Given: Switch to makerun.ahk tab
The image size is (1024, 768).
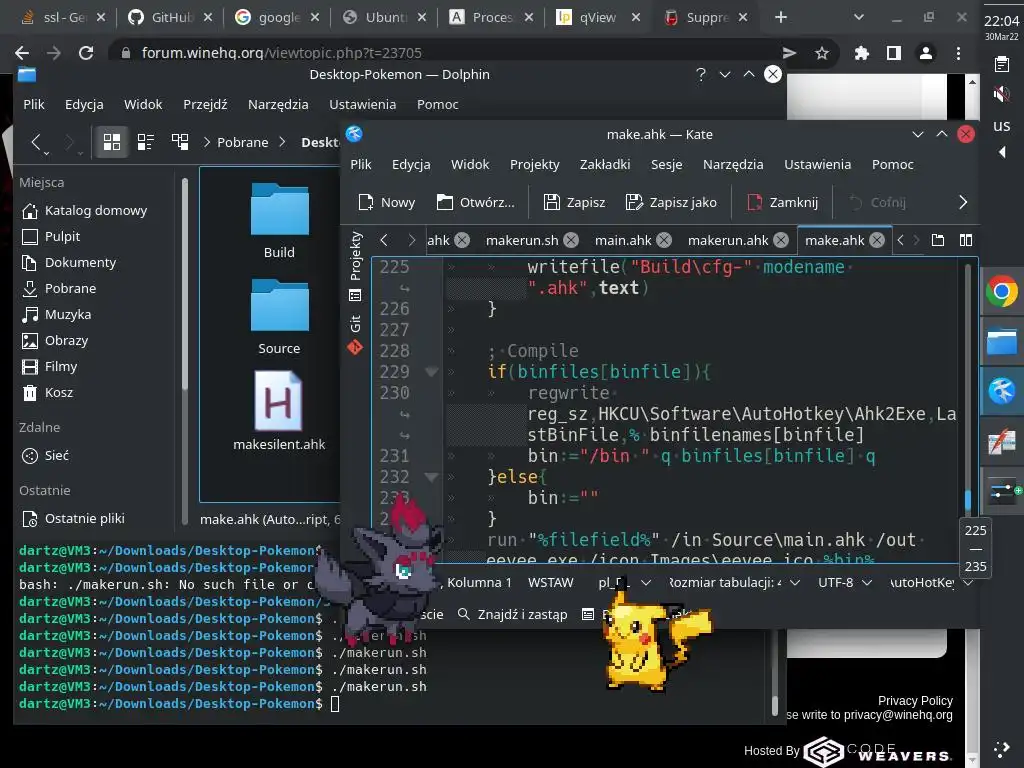Looking at the screenshot, I should [x=728, y=240].
